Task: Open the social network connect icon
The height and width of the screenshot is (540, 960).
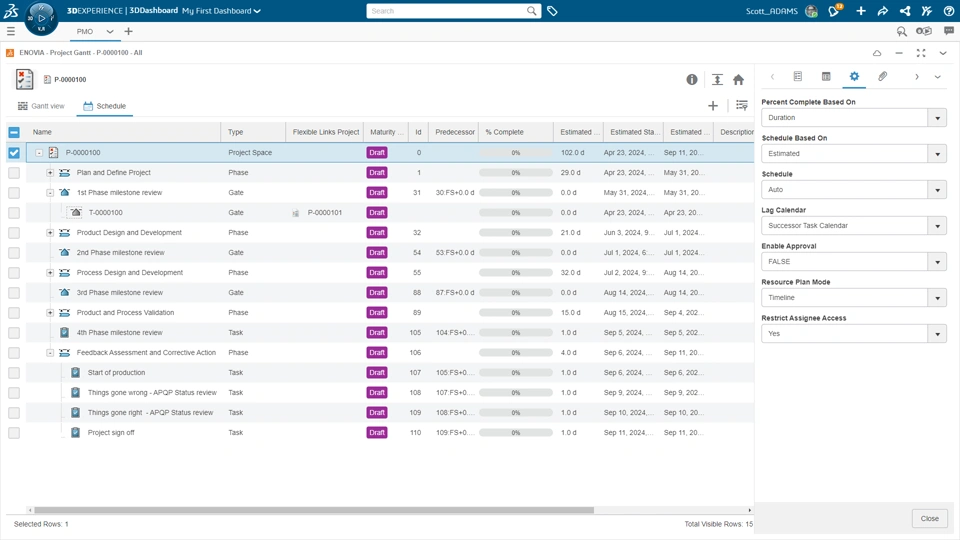Action: (x=905, y=10)
